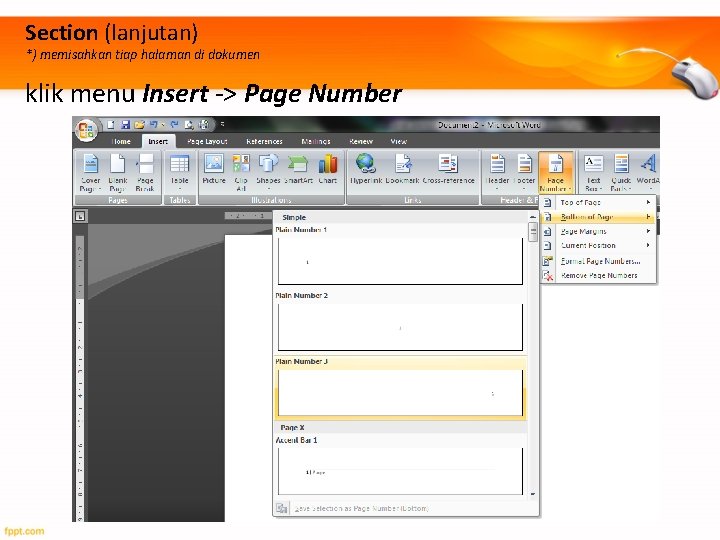This screenshot has height=540, width=720.
Task: Insert a Text Box
Action: point(593,173)
